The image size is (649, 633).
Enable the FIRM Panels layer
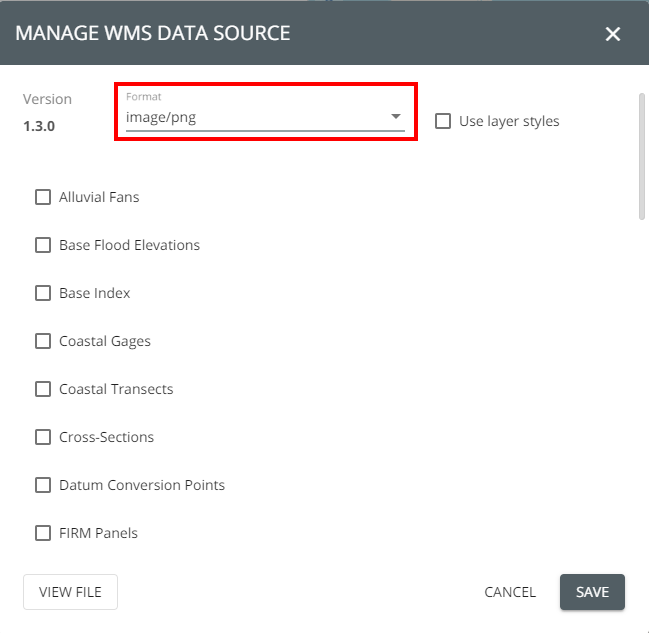(x=43, y=533)
